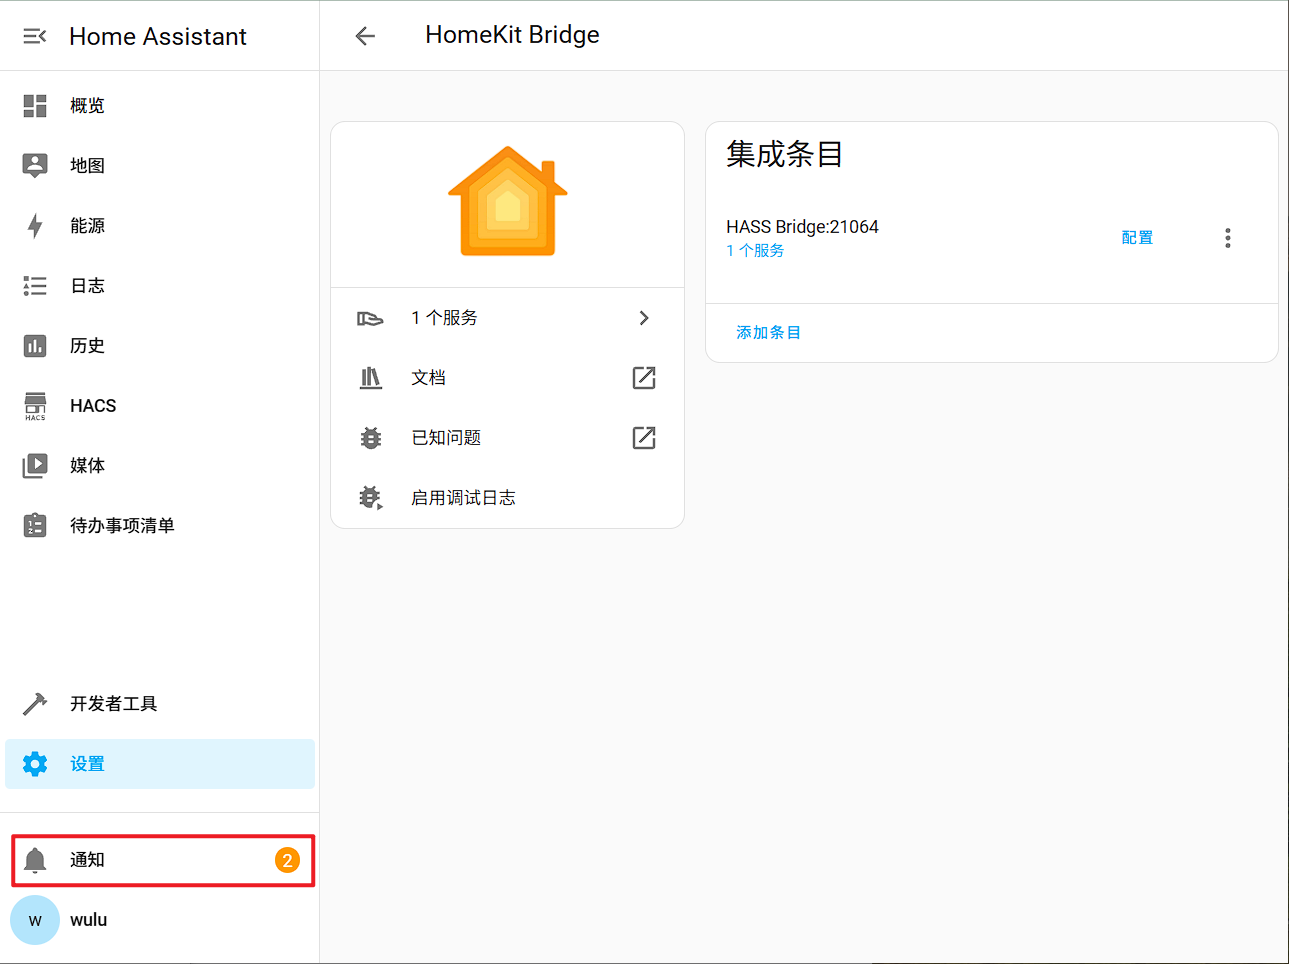Click the 启用调试日志 label

(x=463, y=498)
